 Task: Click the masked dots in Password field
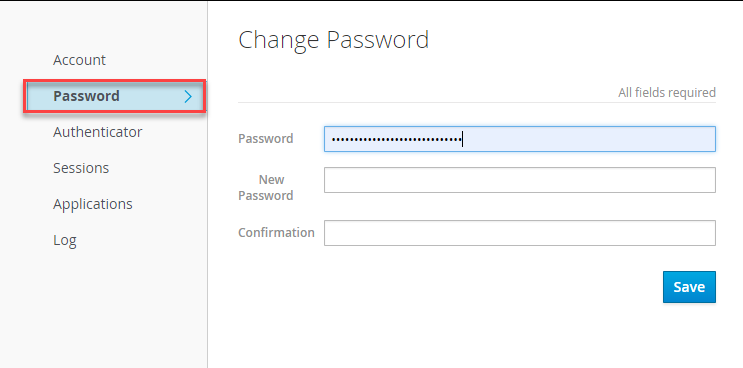pos(396,139)
